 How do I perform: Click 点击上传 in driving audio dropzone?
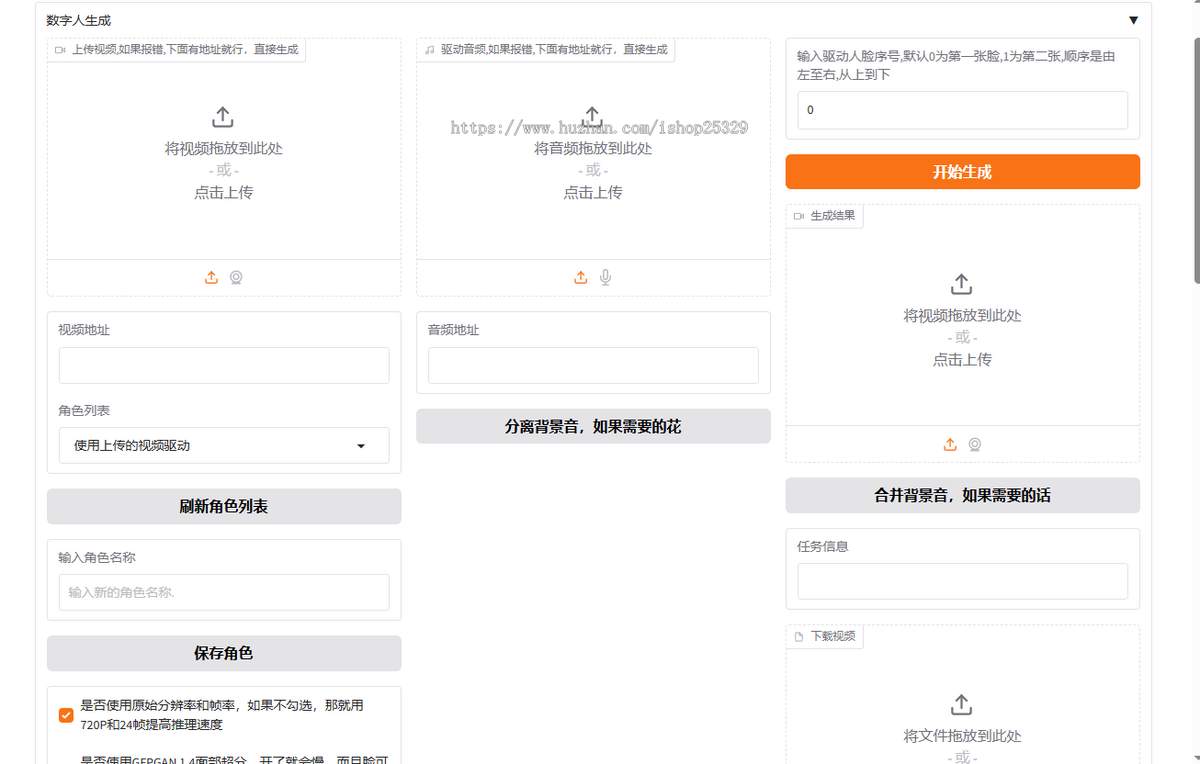click(x=593, y=192)
